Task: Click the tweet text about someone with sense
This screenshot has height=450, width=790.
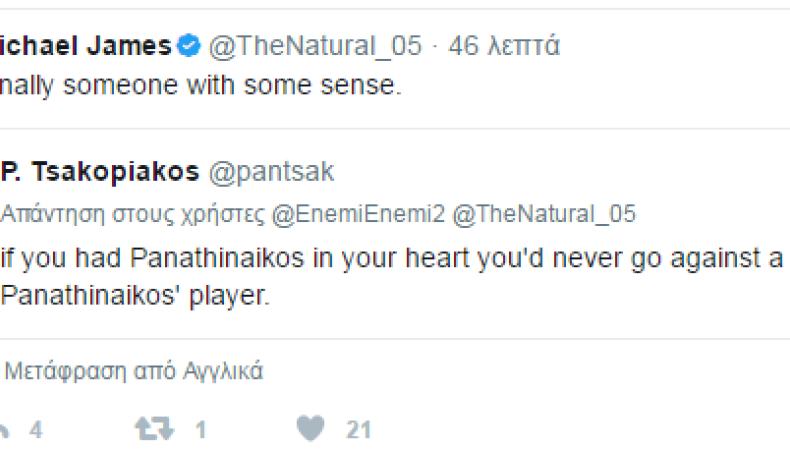Action: click(x=200, y=86)
